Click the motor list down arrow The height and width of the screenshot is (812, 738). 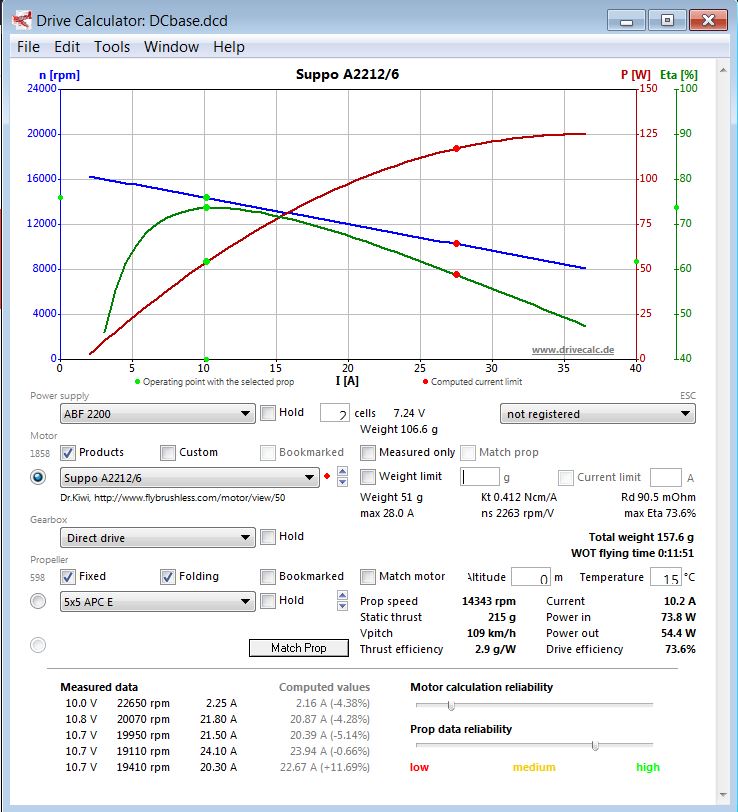pyautogui.click(x=343, y=483)
